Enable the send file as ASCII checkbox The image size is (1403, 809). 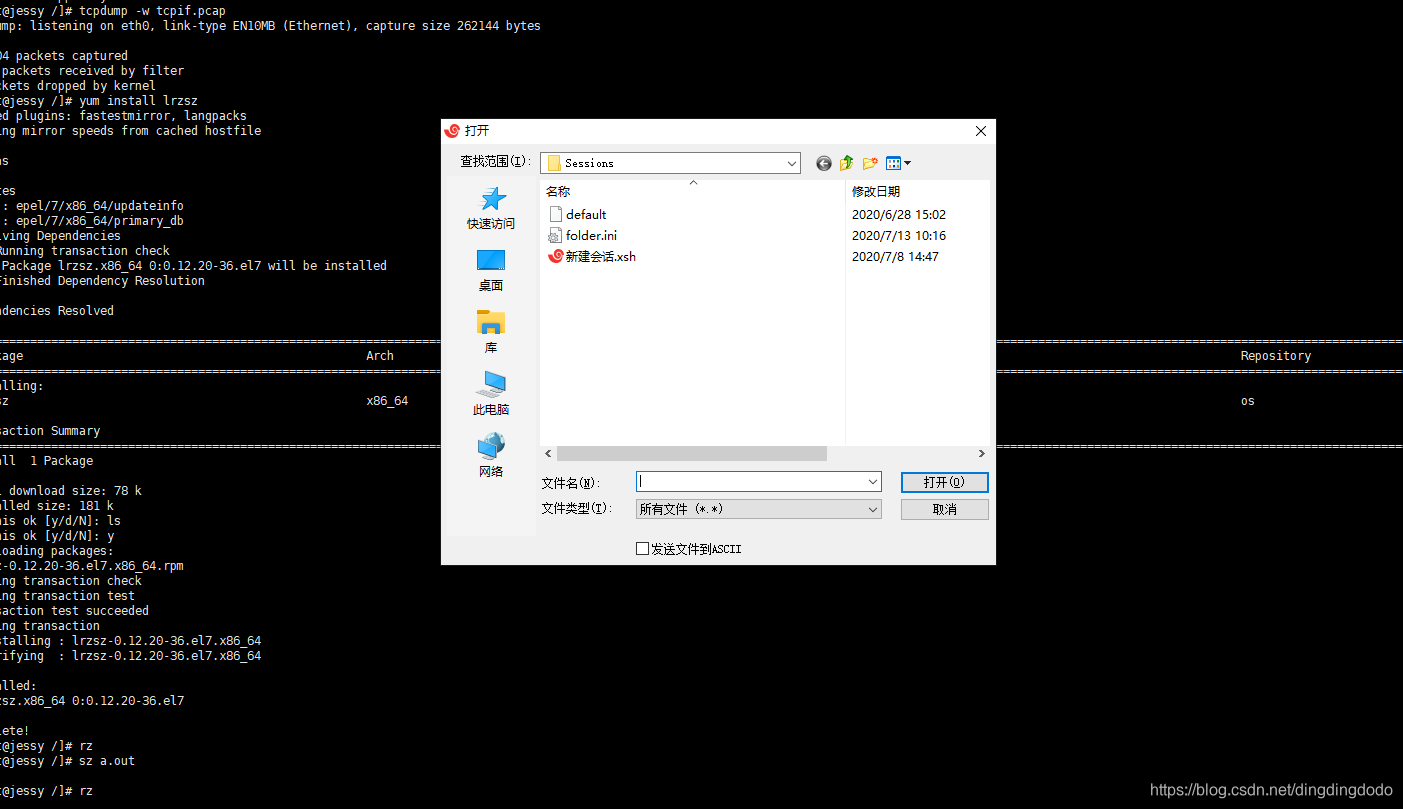tap(642, 549)
